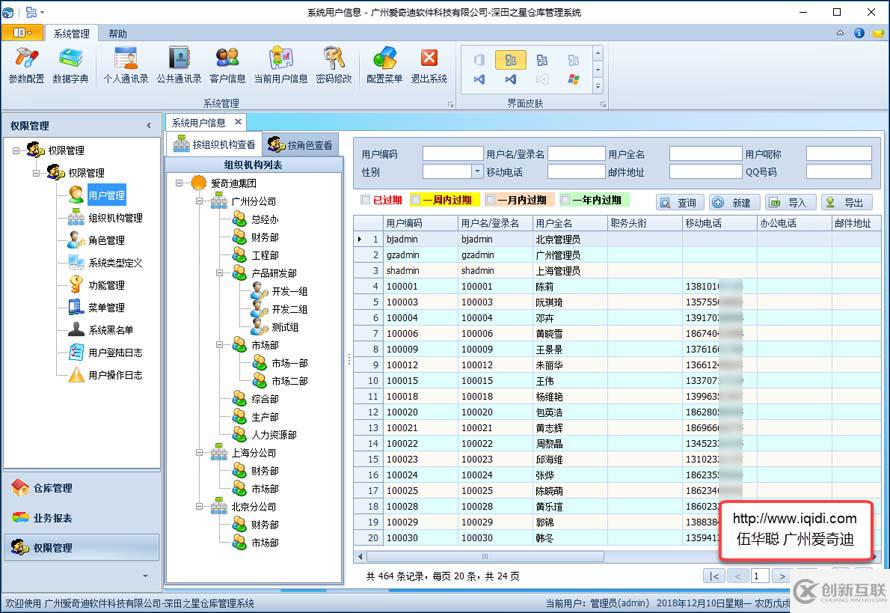Open the 帮助 ribbon tab
The width and height of the screenshot is (890, 613).
tap(118, 33)
